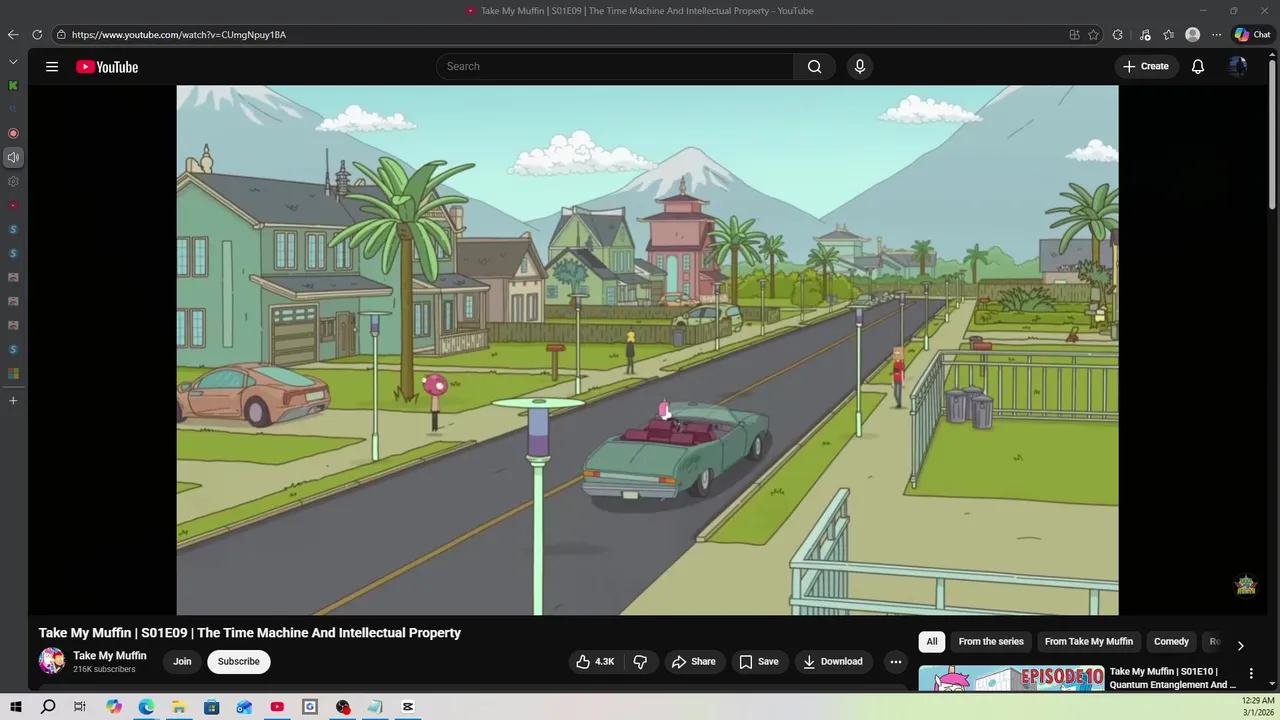Image resolution: width=1280 pixels, height=720 pixels.
Task: Add a new tab with plus icon
Action: click(x=13, y=400)
